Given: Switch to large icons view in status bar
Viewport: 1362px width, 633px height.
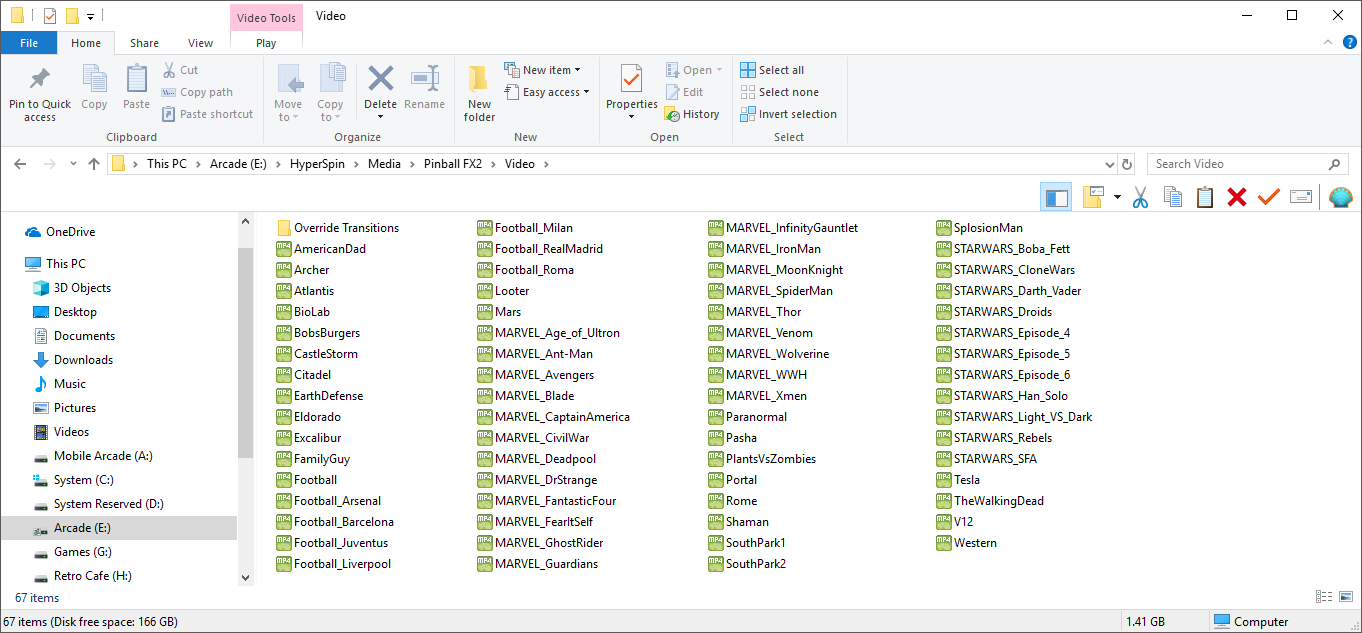Looking at the screenshot, I should [x=1345, y=597].
